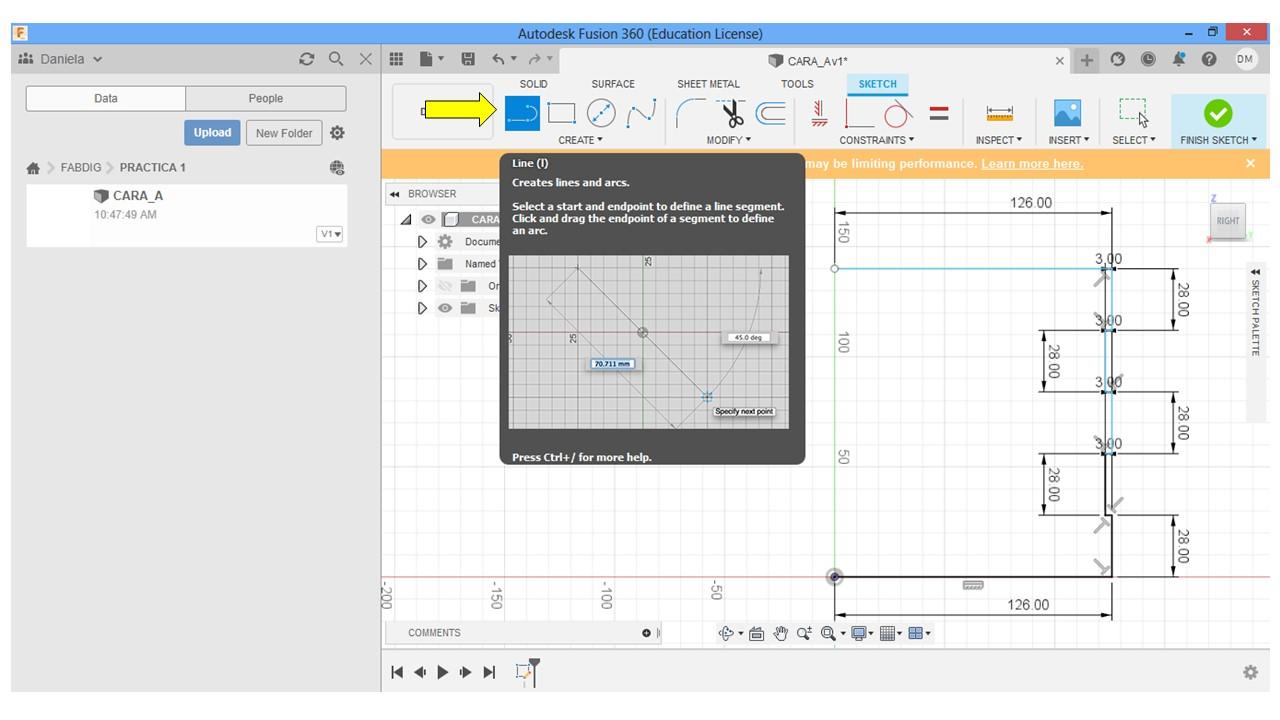
Task: Show the data panel grid icon
Action: pos(396,60)
